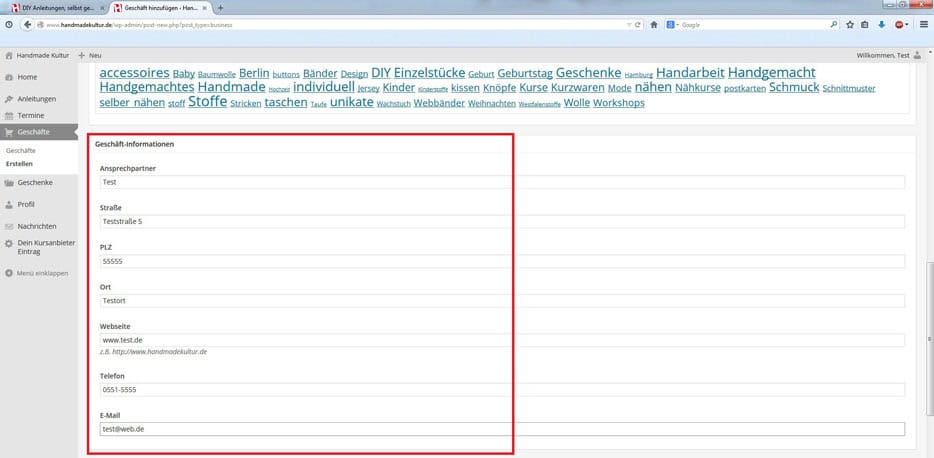
Task: Open the Geschenke sidebar section
Action: (35, 182)
